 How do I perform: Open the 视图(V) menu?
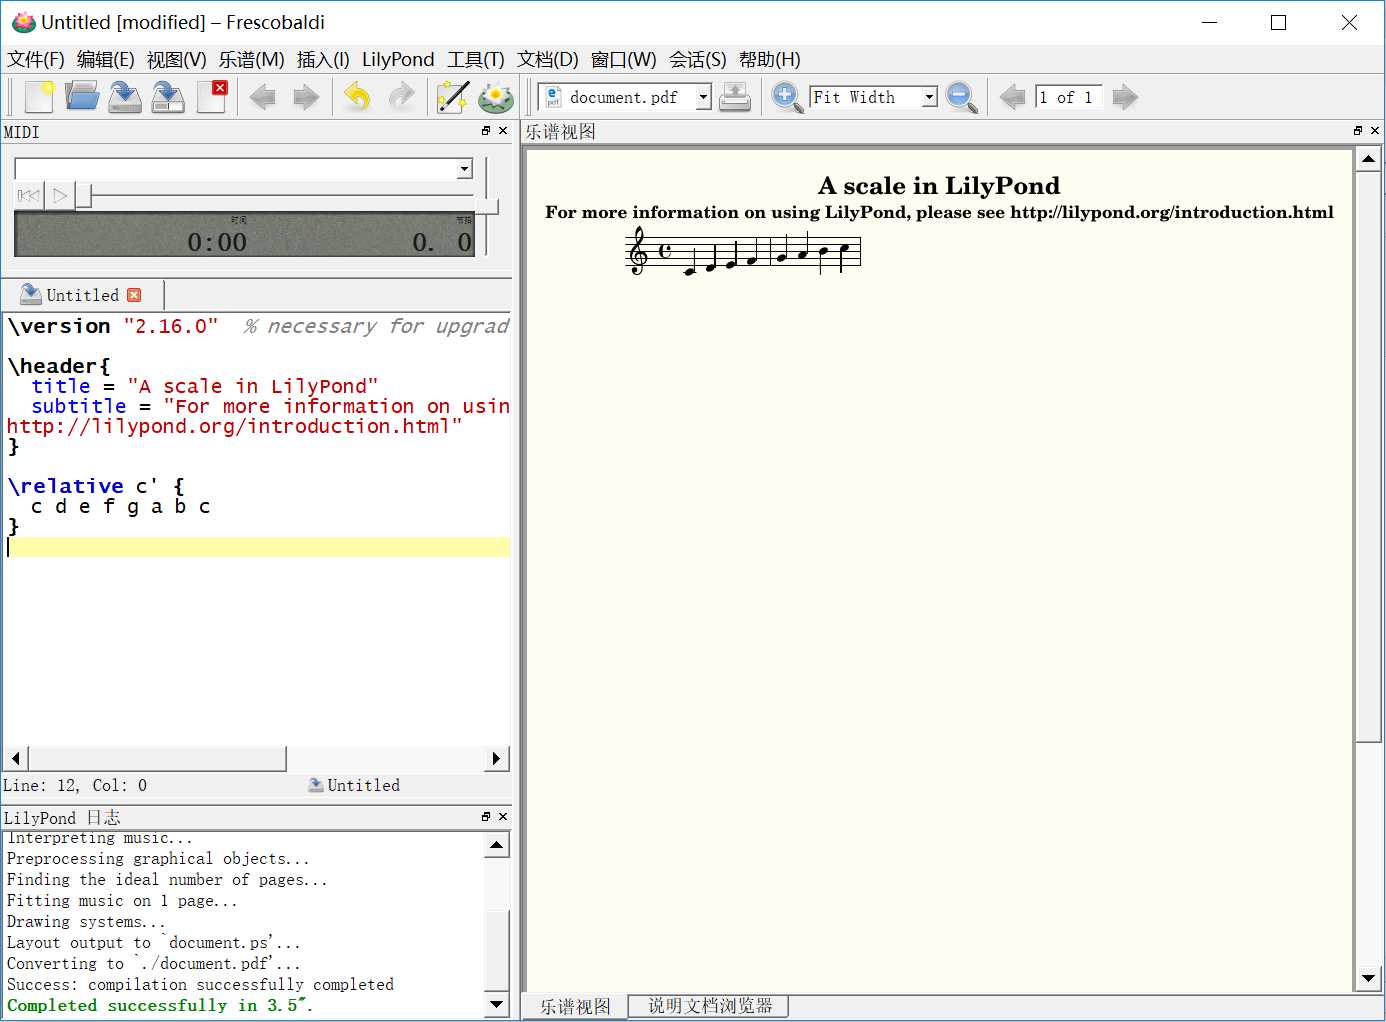[x=177, y=60]
